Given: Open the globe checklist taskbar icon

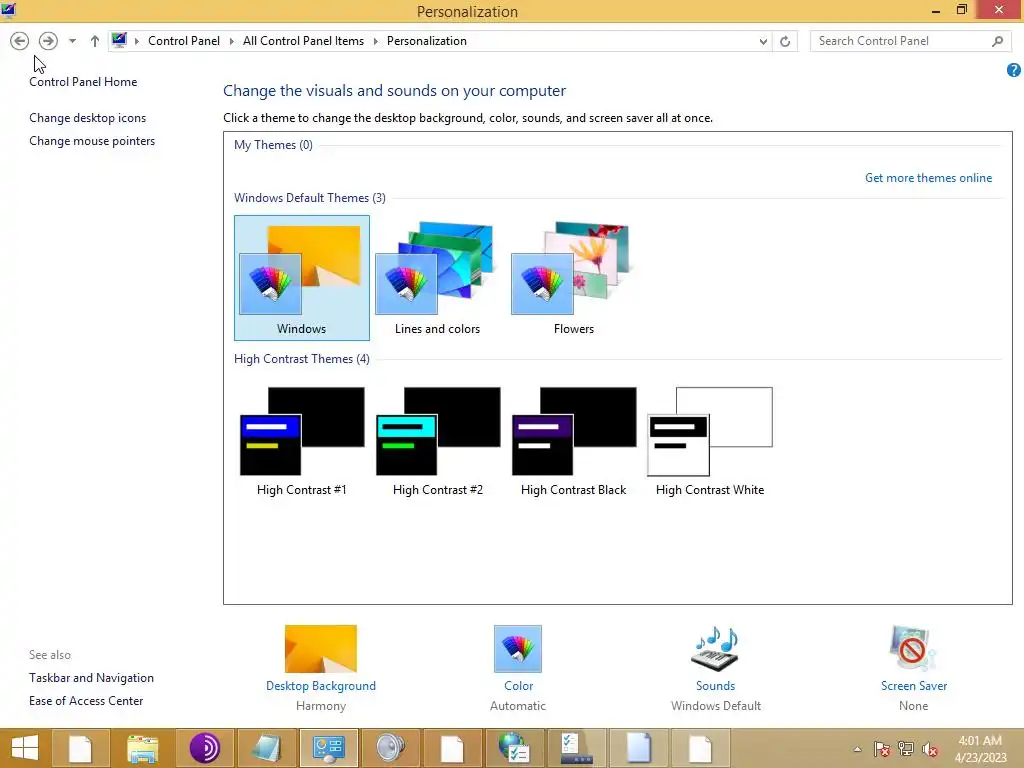Looking at the screenshot, I should (514, 748).
